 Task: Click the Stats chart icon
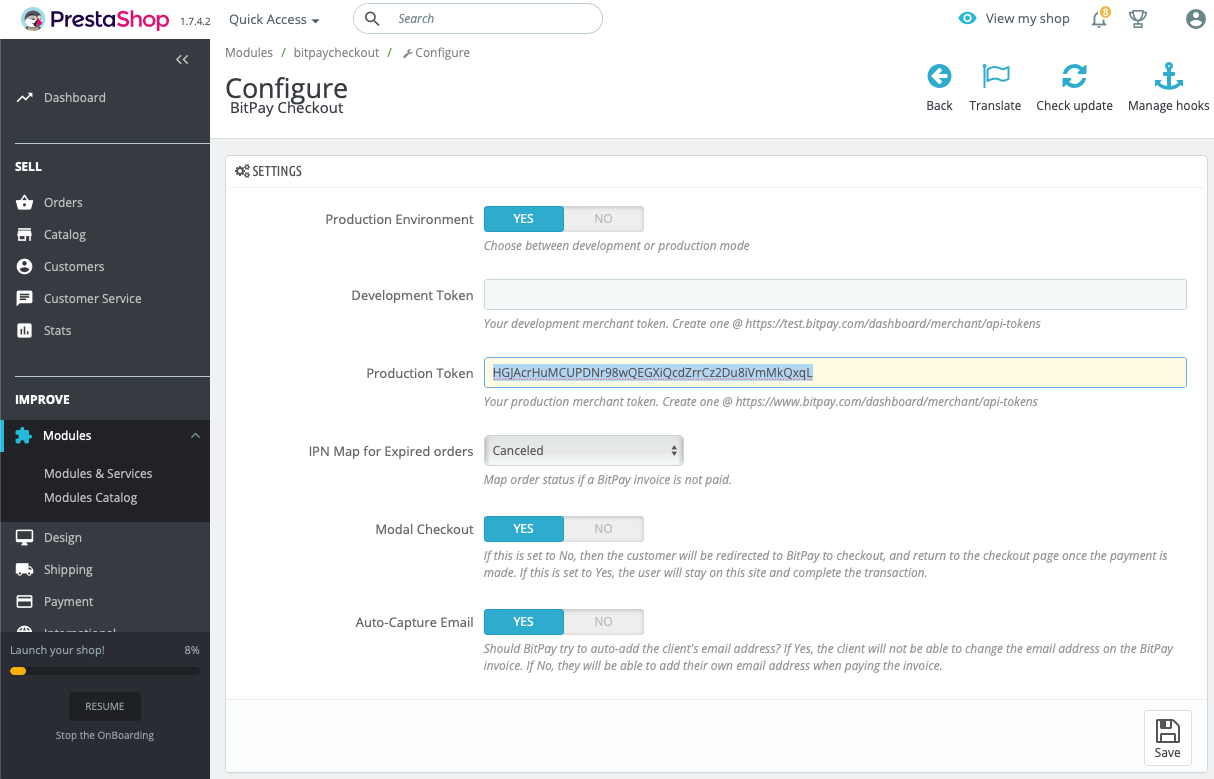24,331
